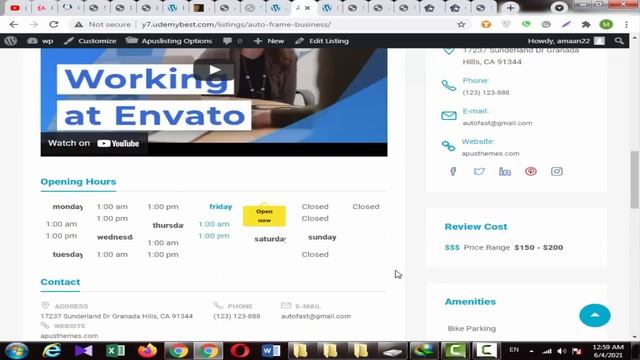Click the Opening Hours heading
The image size is (640, 360).
coord(78,182)
